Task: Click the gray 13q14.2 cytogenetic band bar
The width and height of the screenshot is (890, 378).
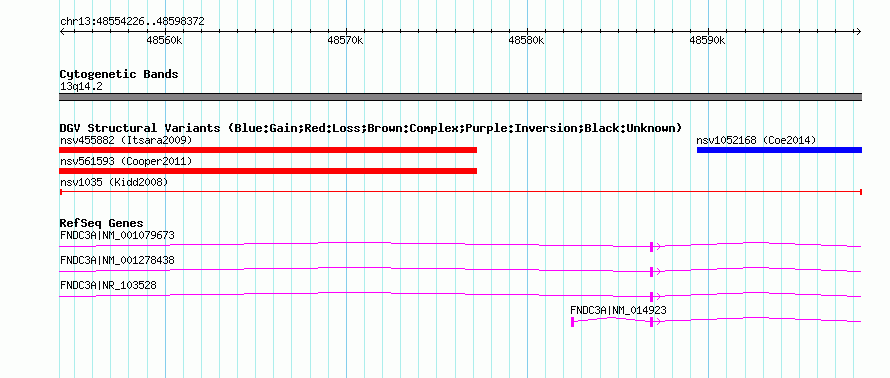Action: point(460,97)
